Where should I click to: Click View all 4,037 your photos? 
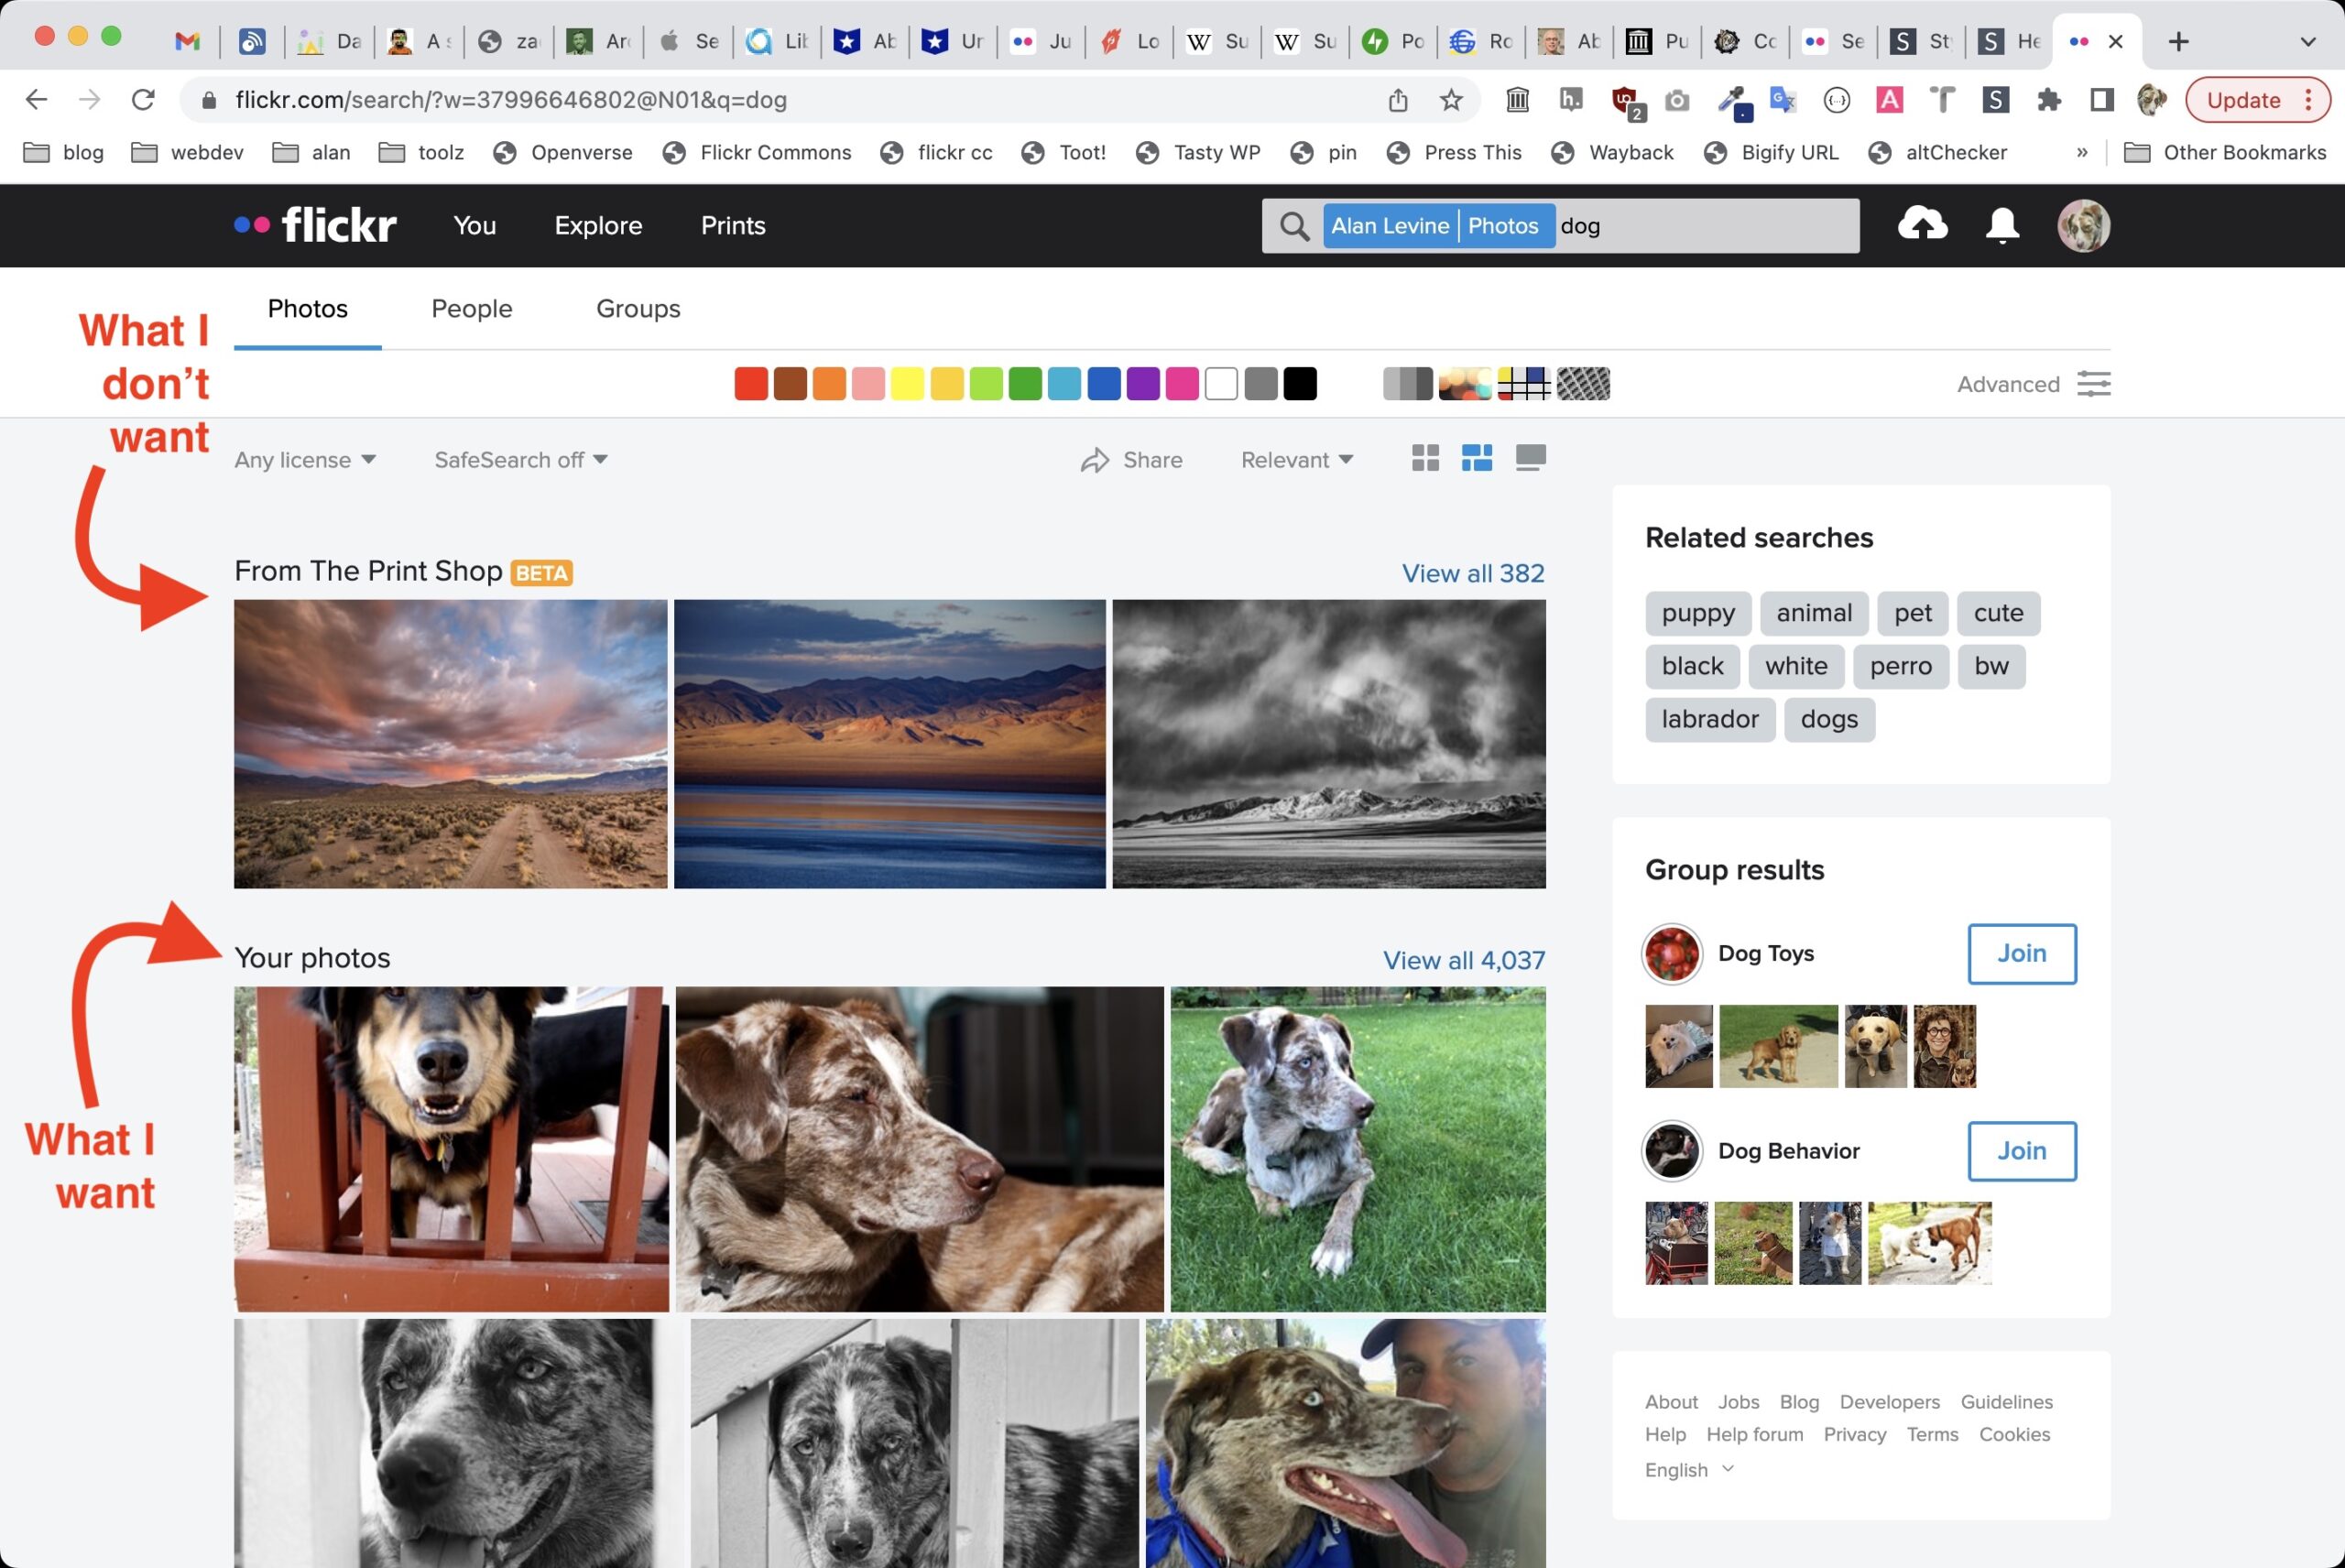(x=1464, y=959)
